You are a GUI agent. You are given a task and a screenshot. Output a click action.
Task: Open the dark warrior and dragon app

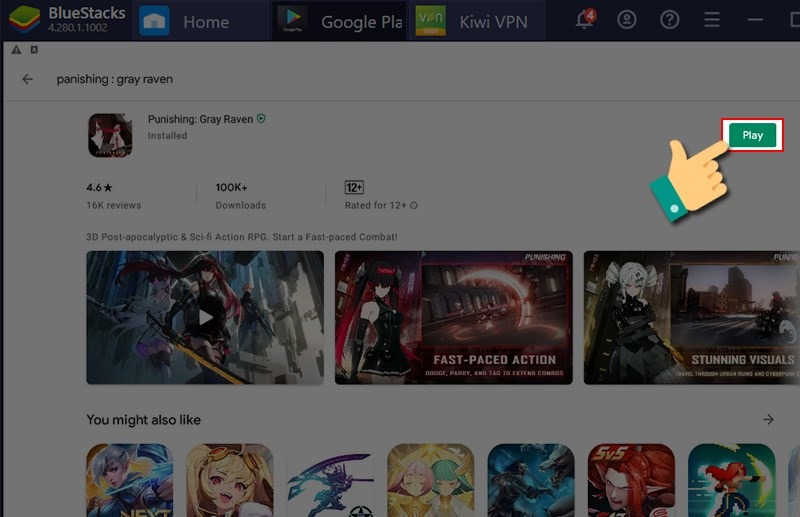pyautogui.click(x=531, y=480)
